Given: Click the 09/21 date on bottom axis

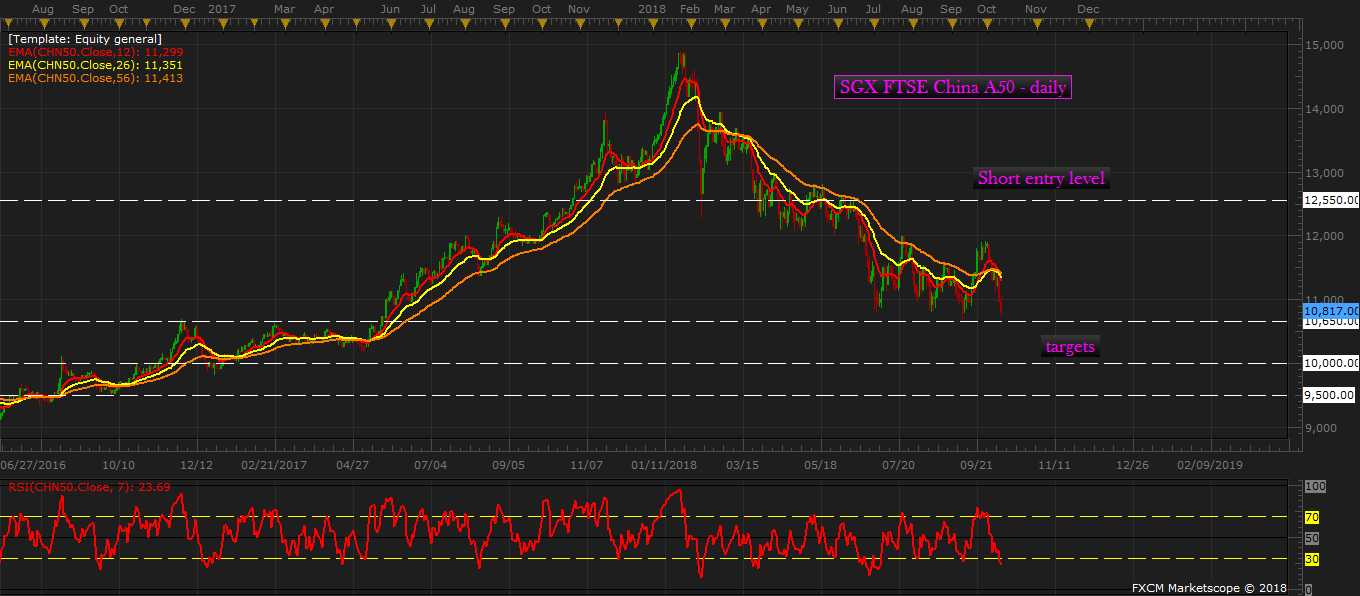Looking at the screenshot, I should pyautogui.click(x=977, y=465).
